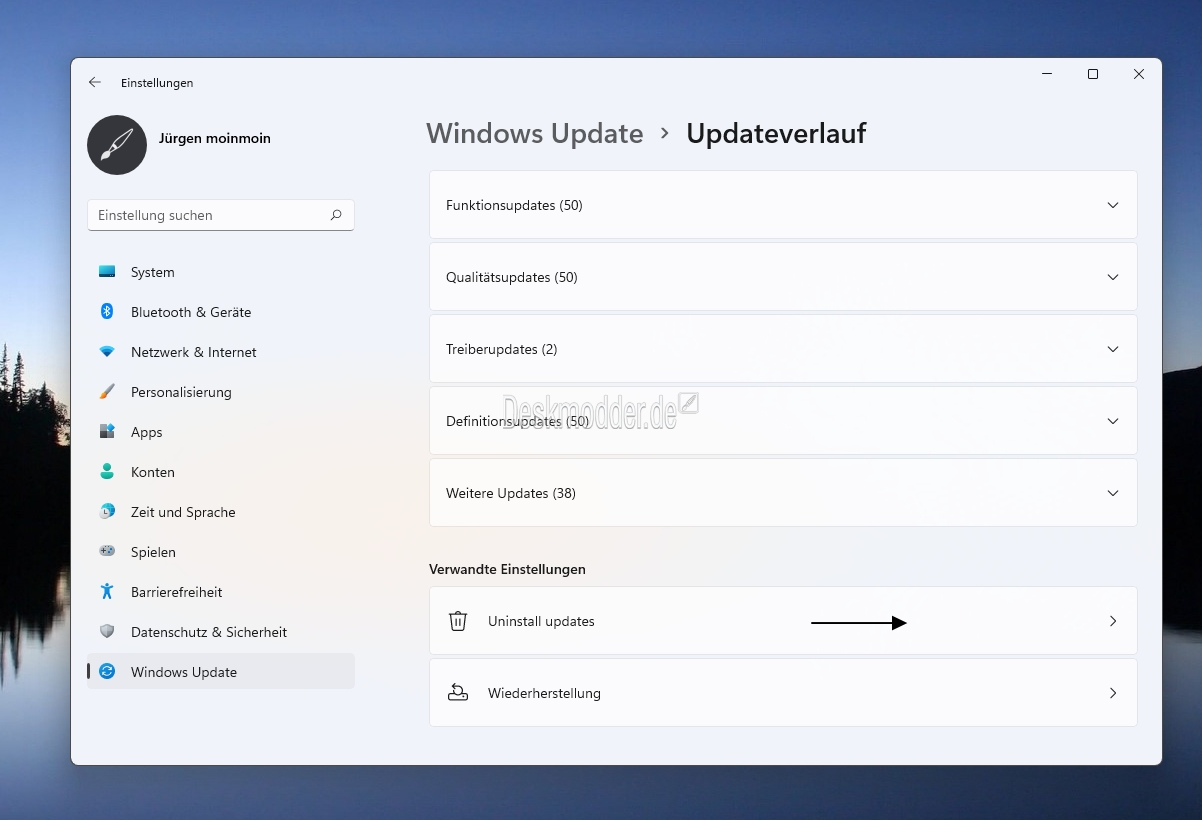
Task: Select Zeit und Sprache category
Action: coord(221,512)
